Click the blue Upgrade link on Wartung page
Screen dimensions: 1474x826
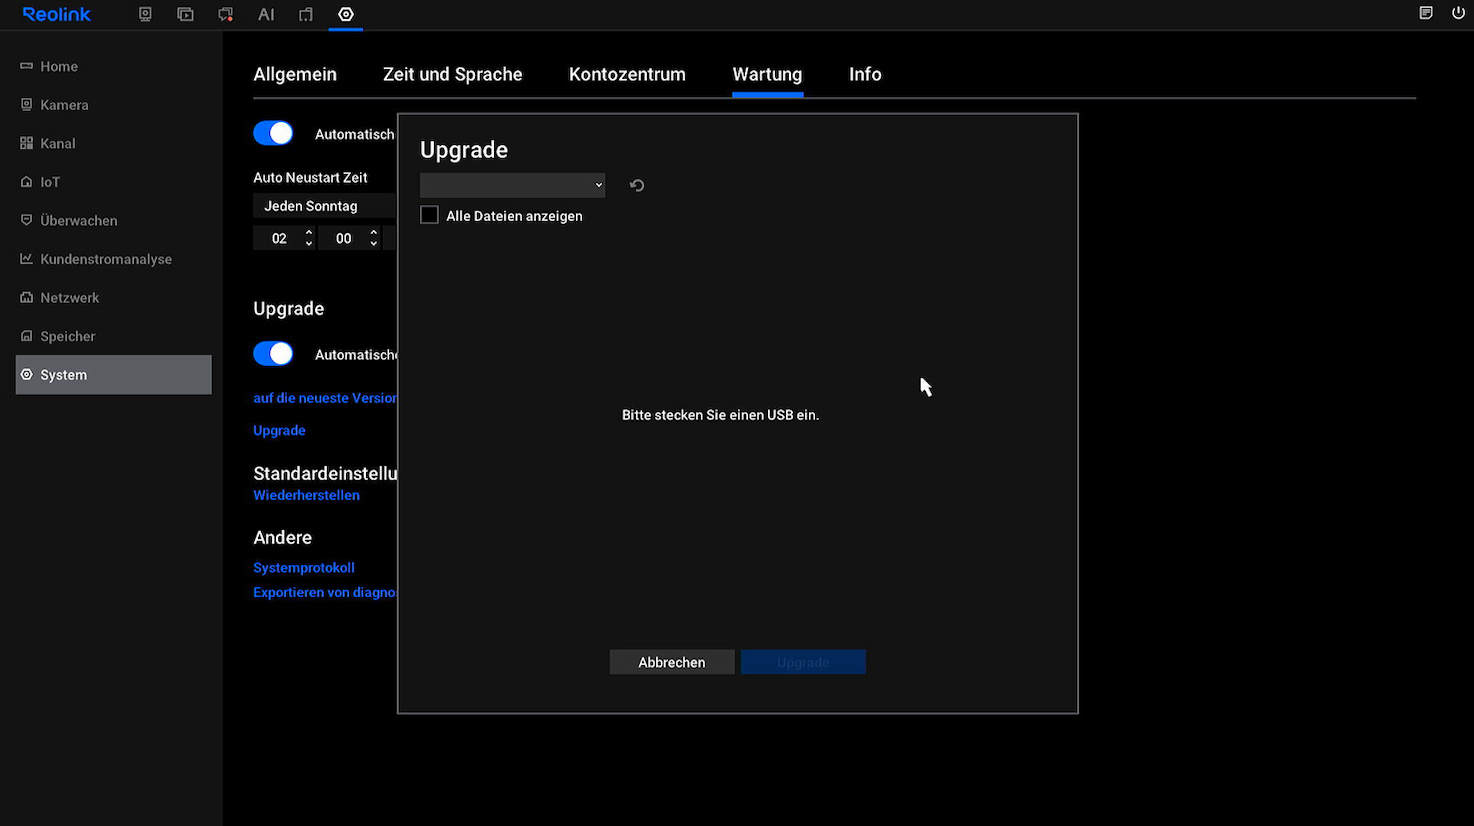click(x=279, y=430)
